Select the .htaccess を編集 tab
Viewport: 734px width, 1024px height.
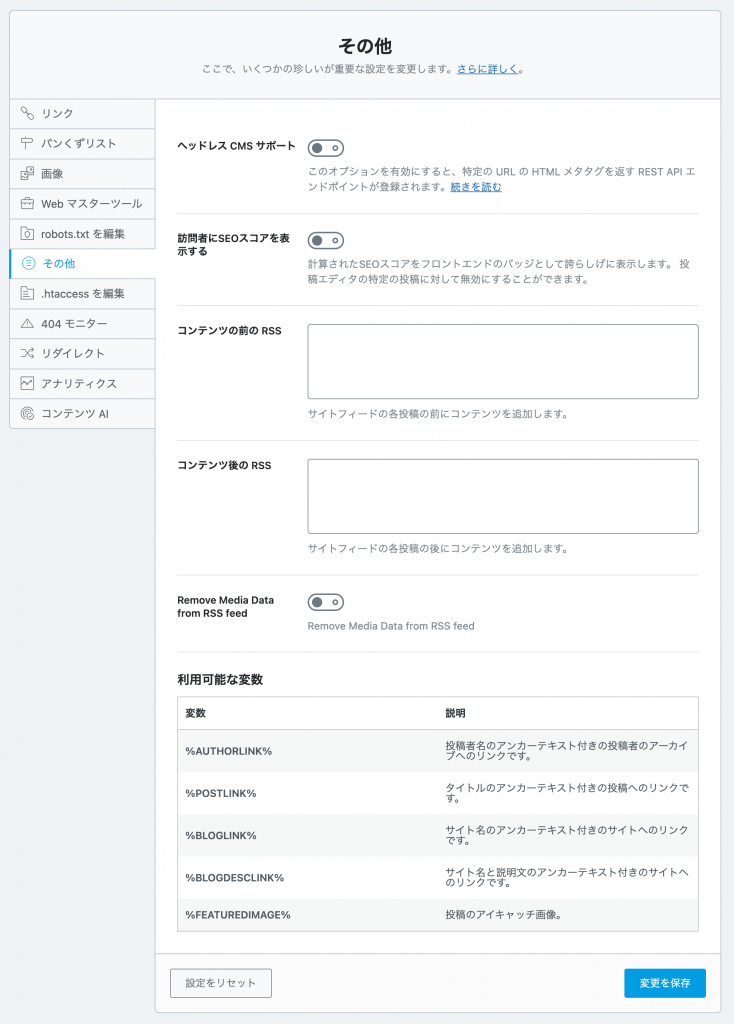(x=82, y=294)
